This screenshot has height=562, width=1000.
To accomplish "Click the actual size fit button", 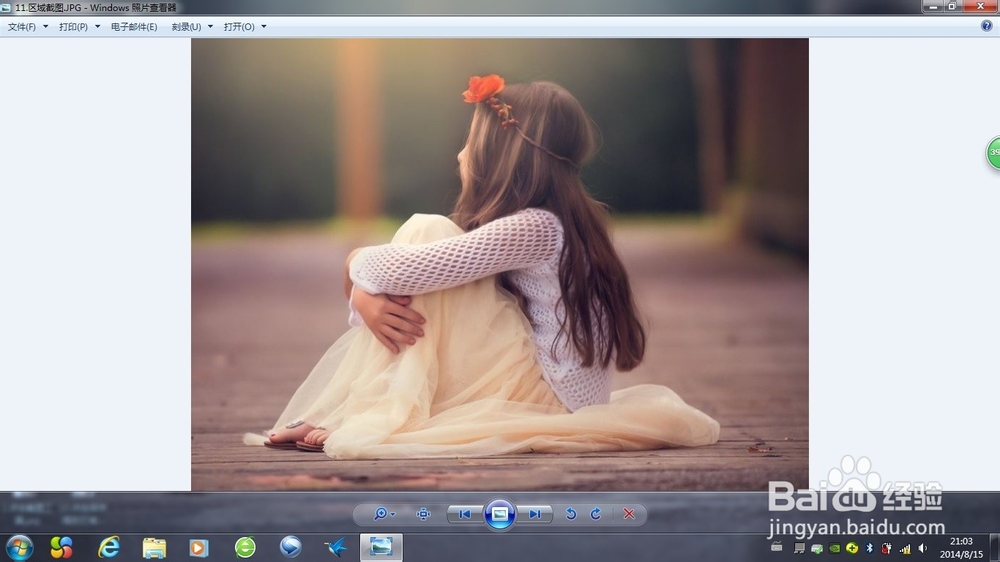I will point(423,514).
